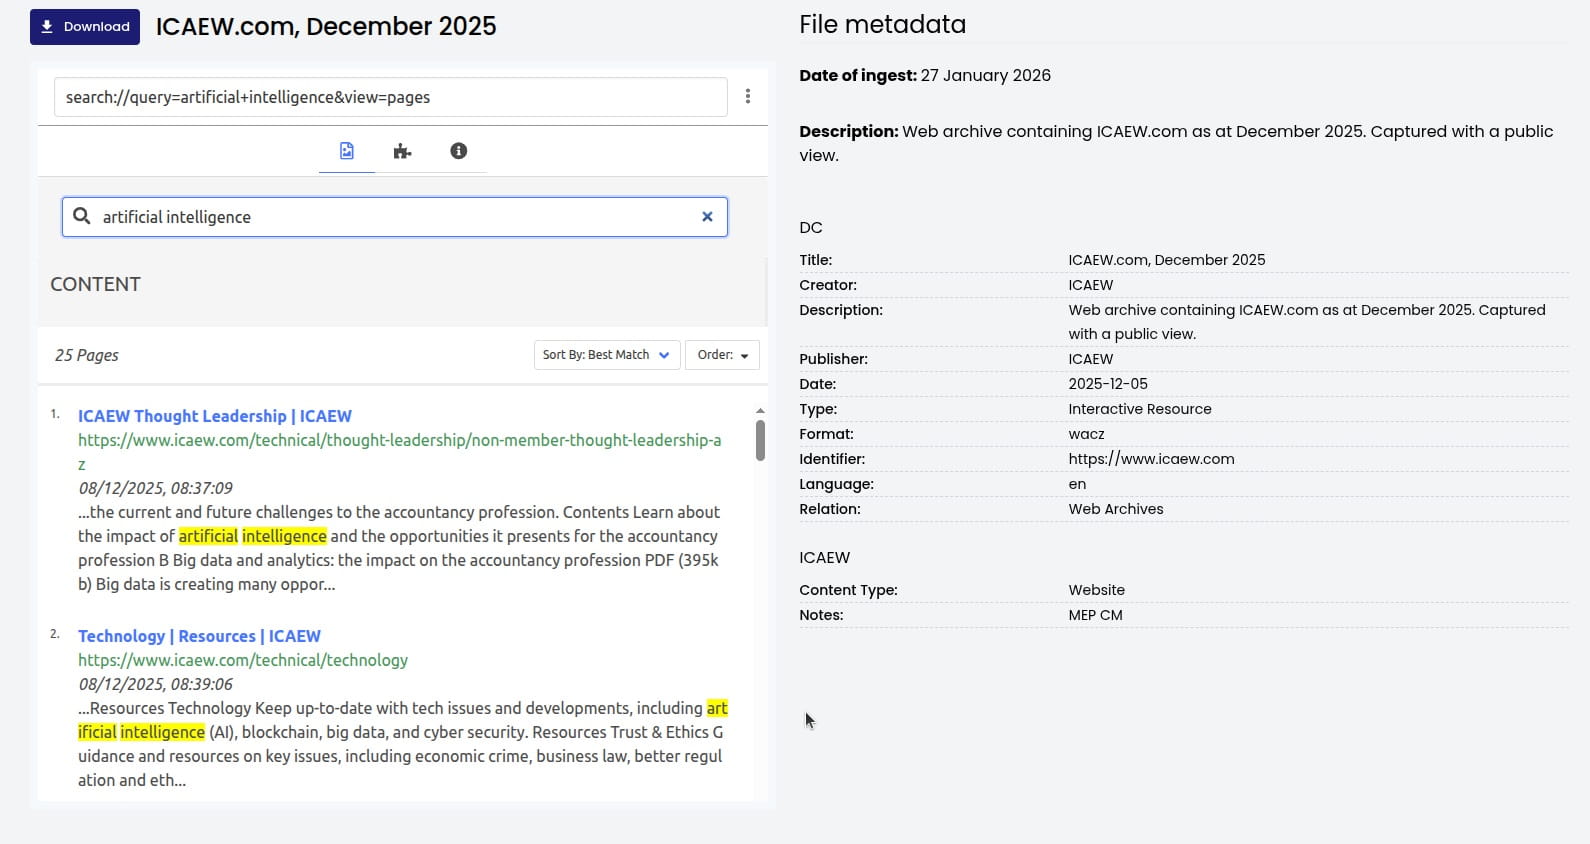1590x844 pixels.
Task: Select the timestamp 08/12/2025, 08:37:09
Action: click(155, 488)
